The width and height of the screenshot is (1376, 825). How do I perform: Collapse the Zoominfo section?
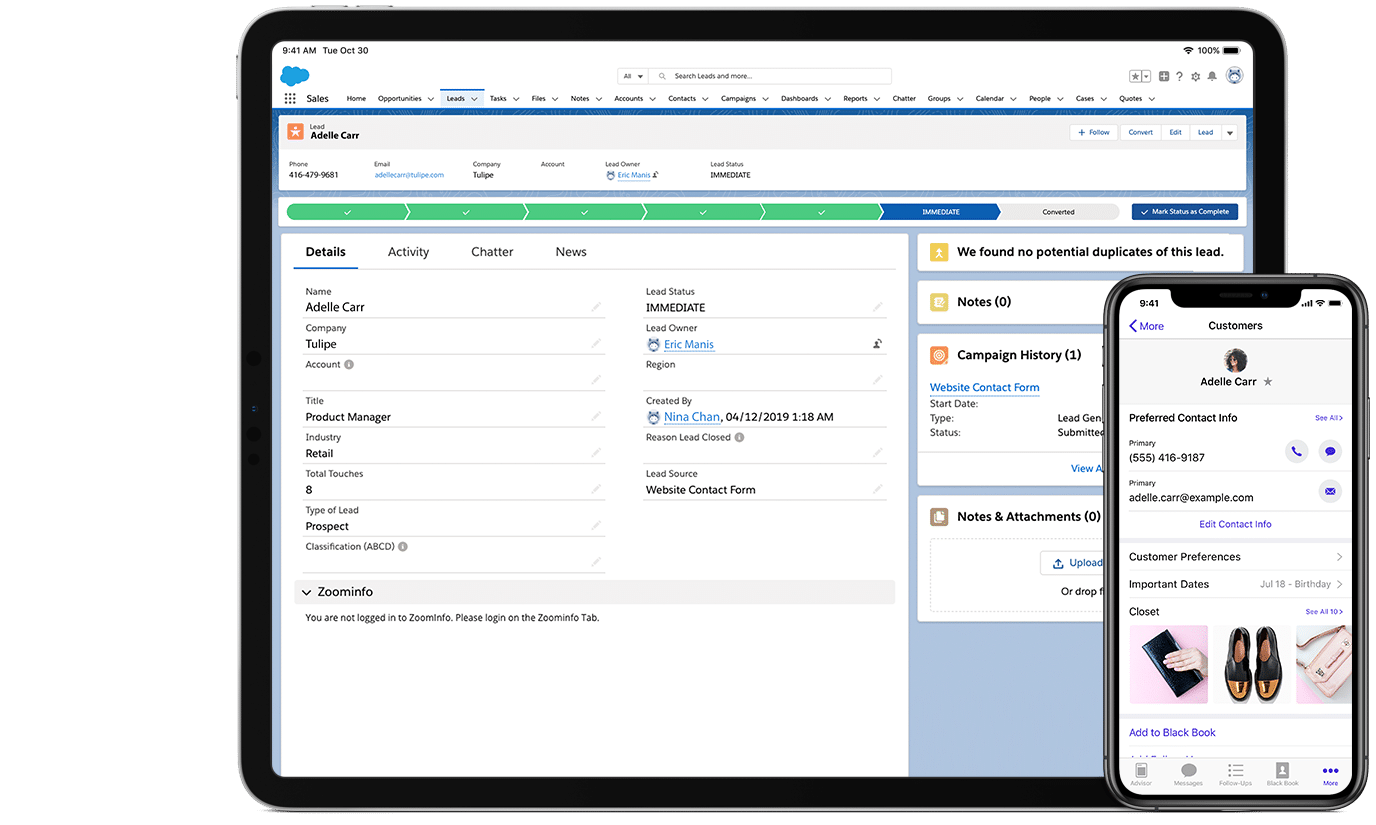306,592
